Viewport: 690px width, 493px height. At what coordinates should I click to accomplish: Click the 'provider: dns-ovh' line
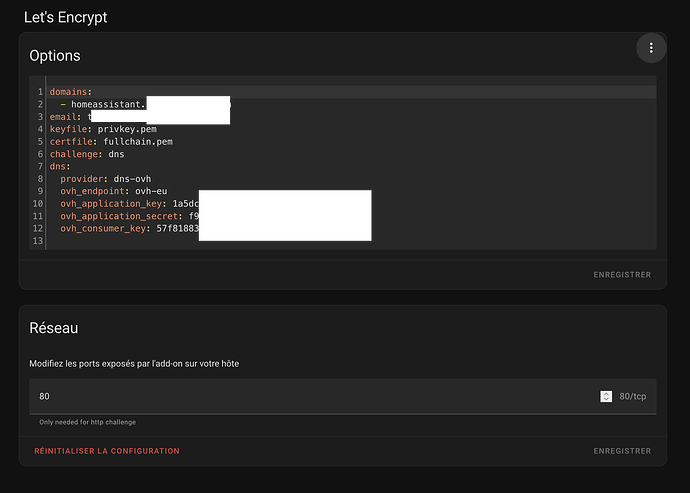109,179
